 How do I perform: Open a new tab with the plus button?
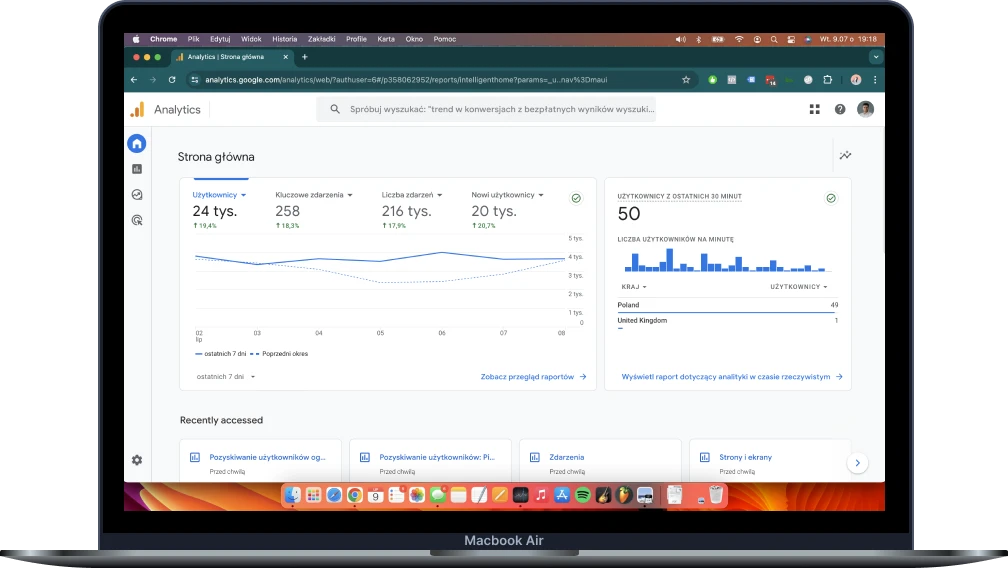pos(305,57)
